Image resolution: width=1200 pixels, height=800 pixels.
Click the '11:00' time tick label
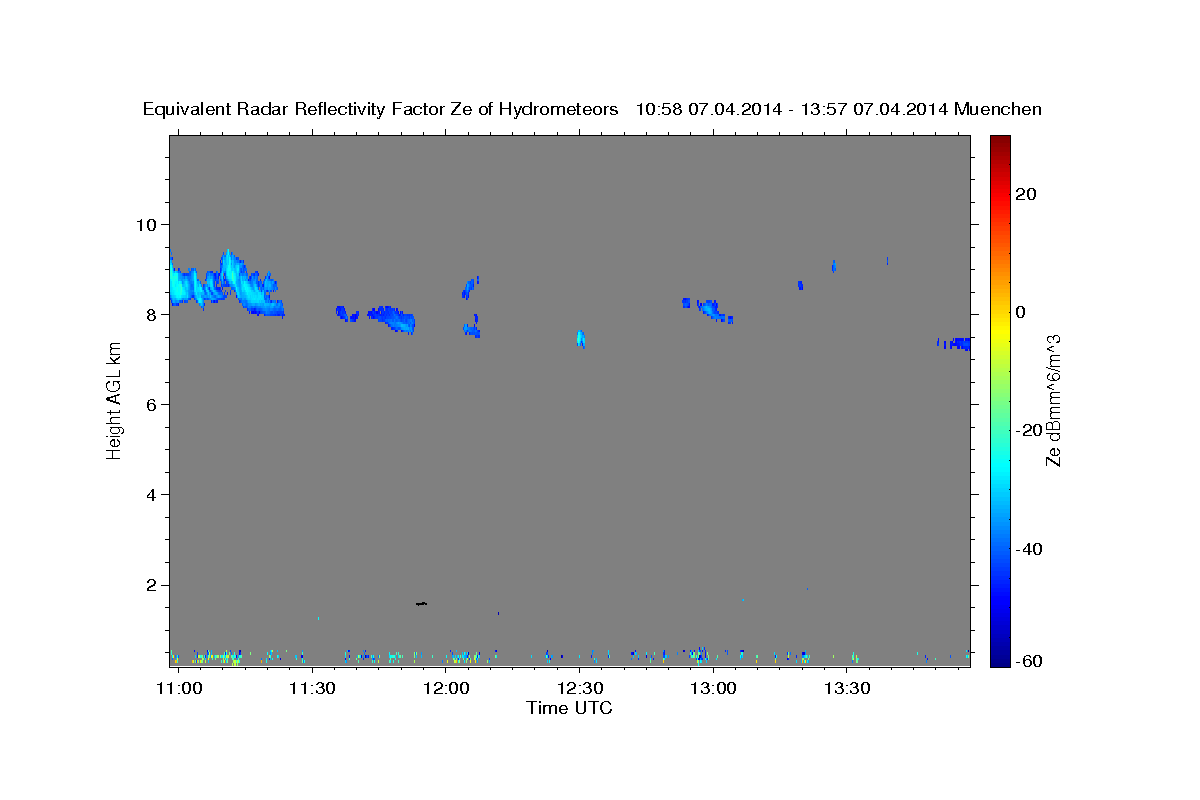(180, 689)
